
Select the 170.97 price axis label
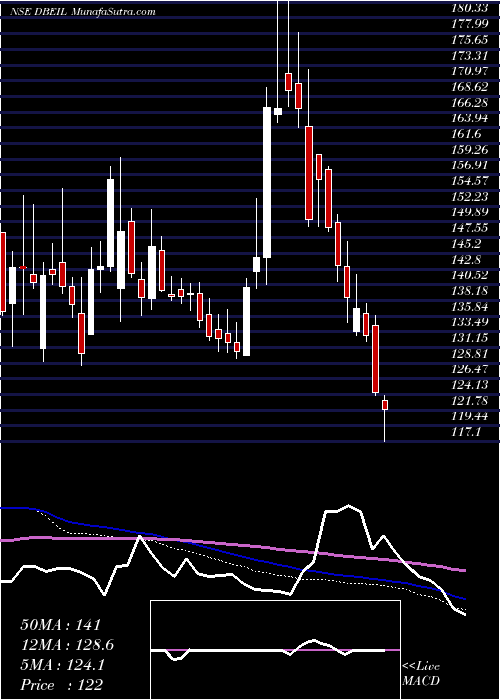[471, 71]
